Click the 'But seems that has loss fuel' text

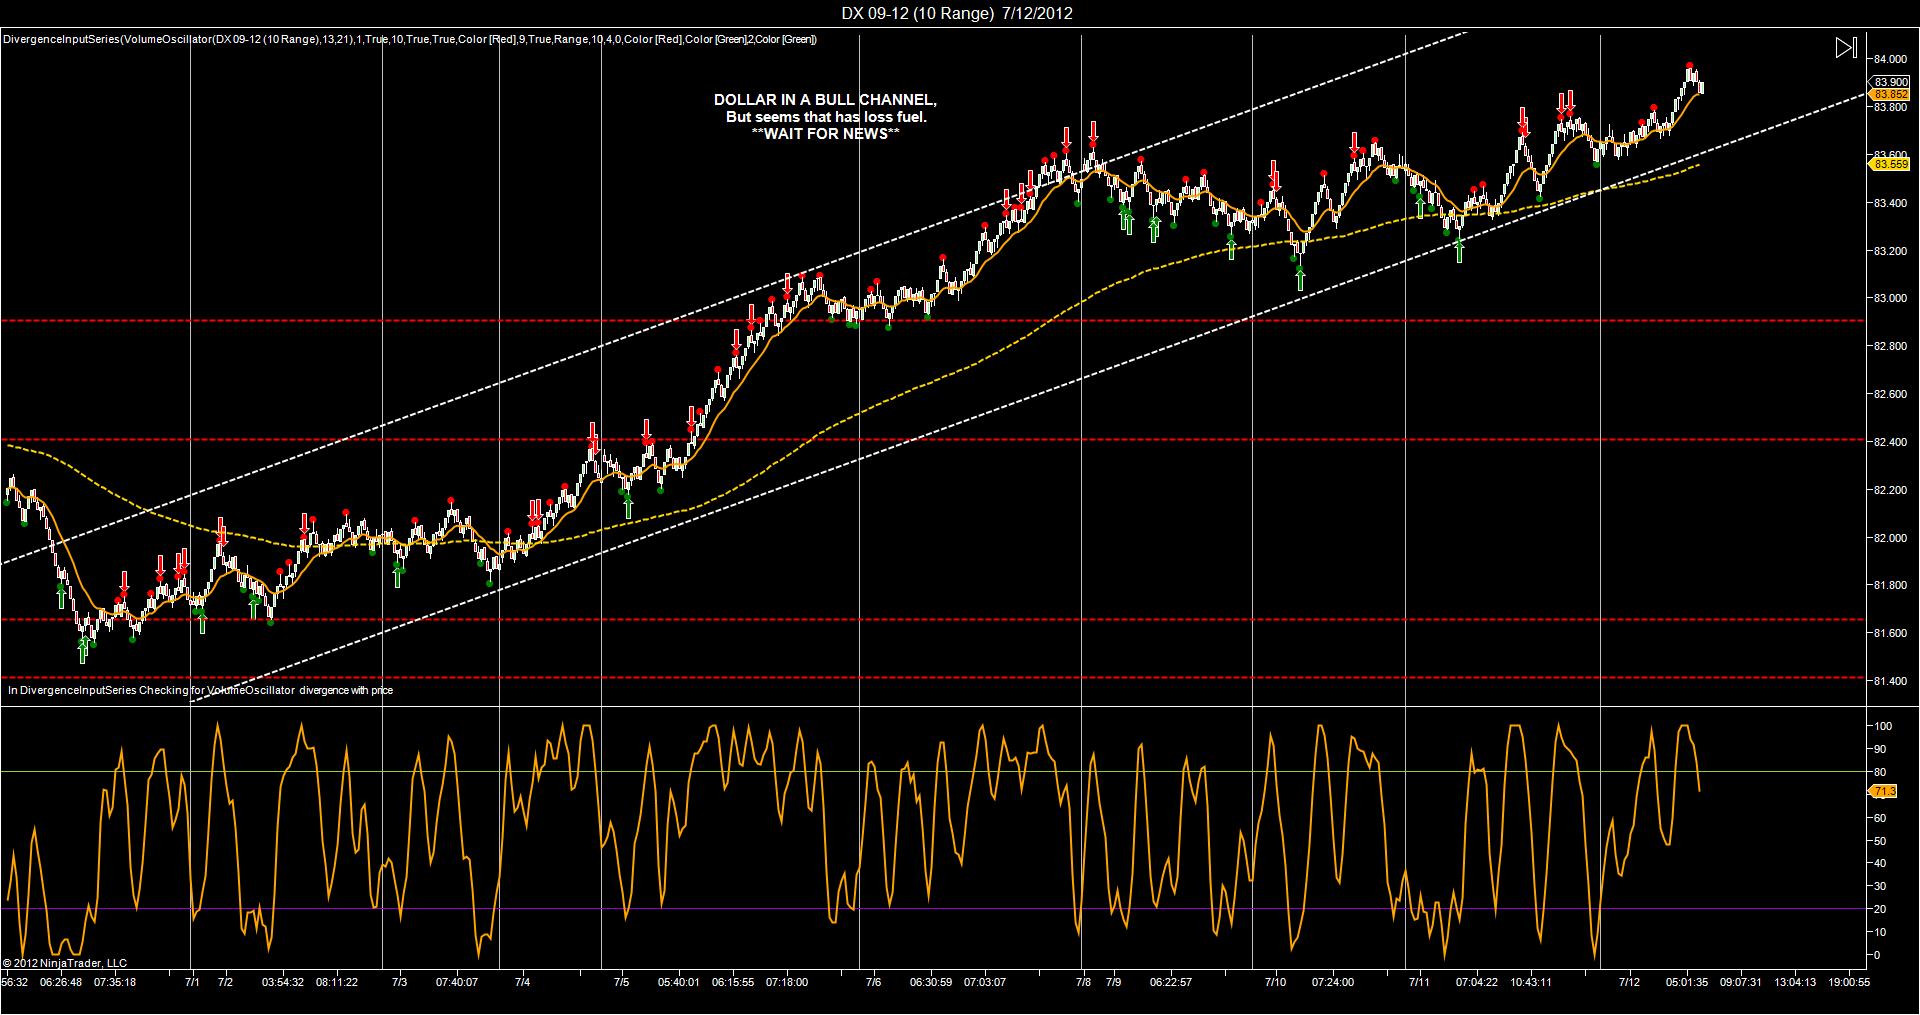coord(826,117)
